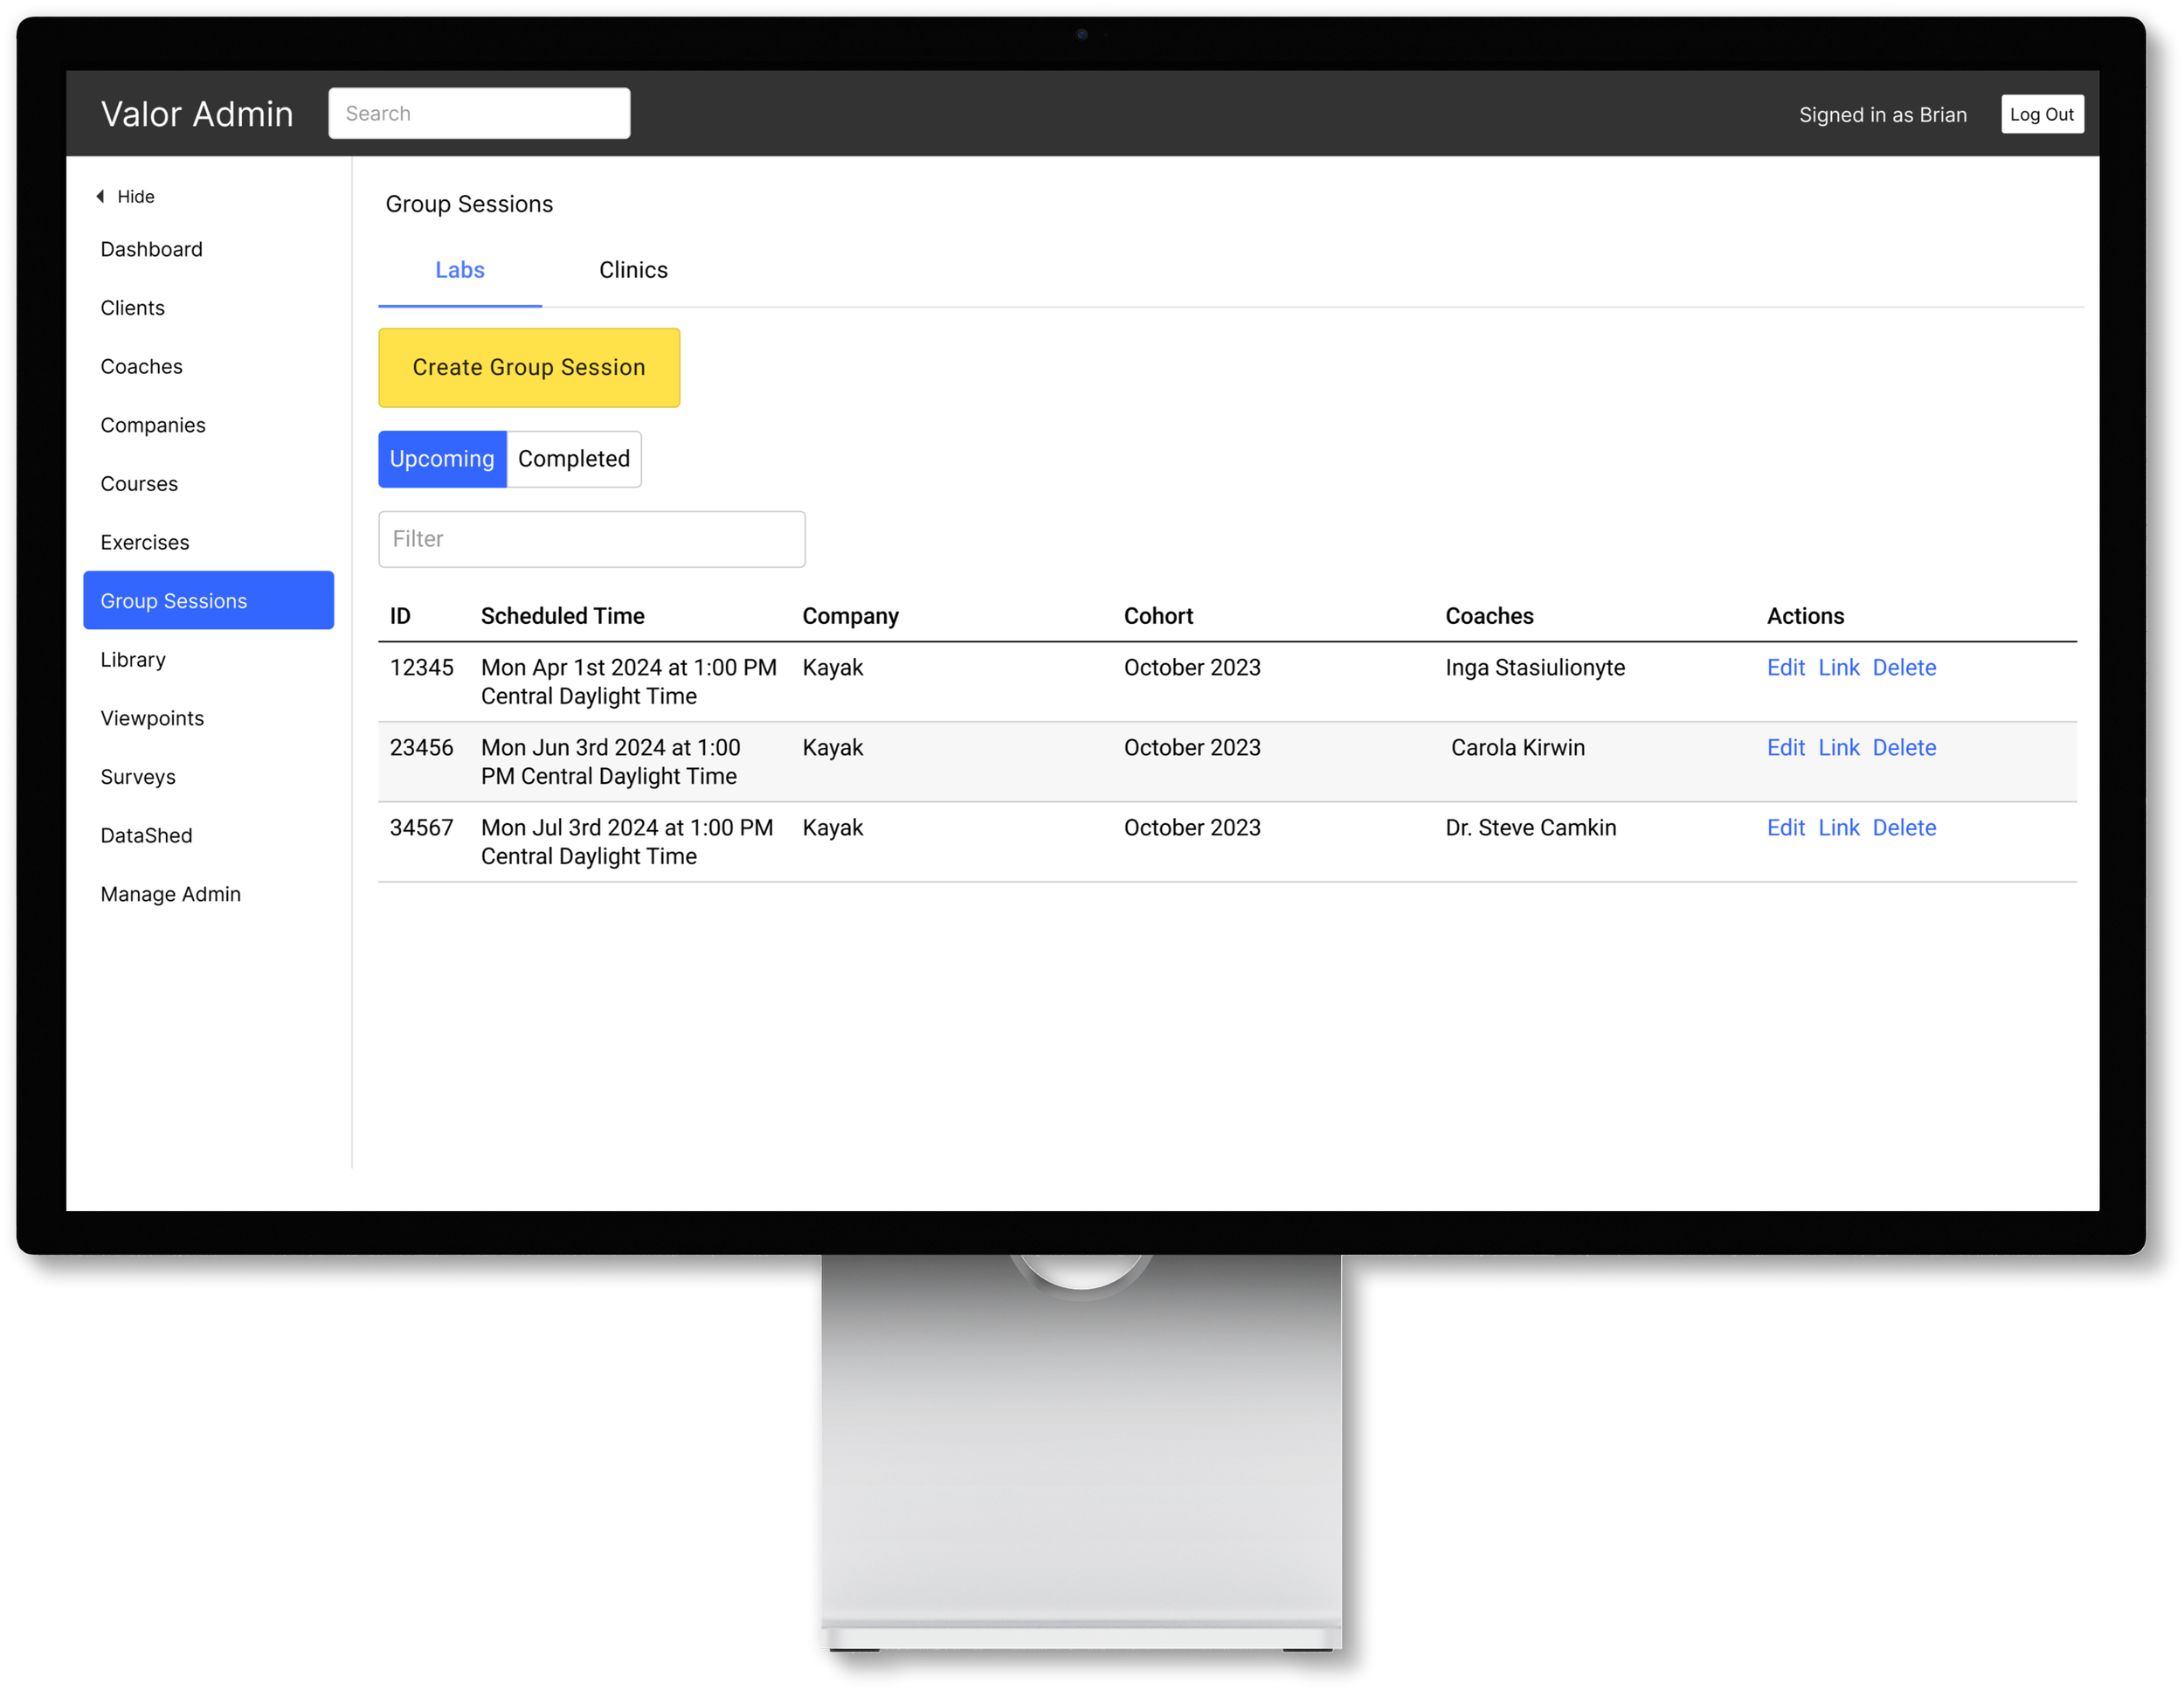
Task: Select the Labs tab
Action: pos(459,270)
